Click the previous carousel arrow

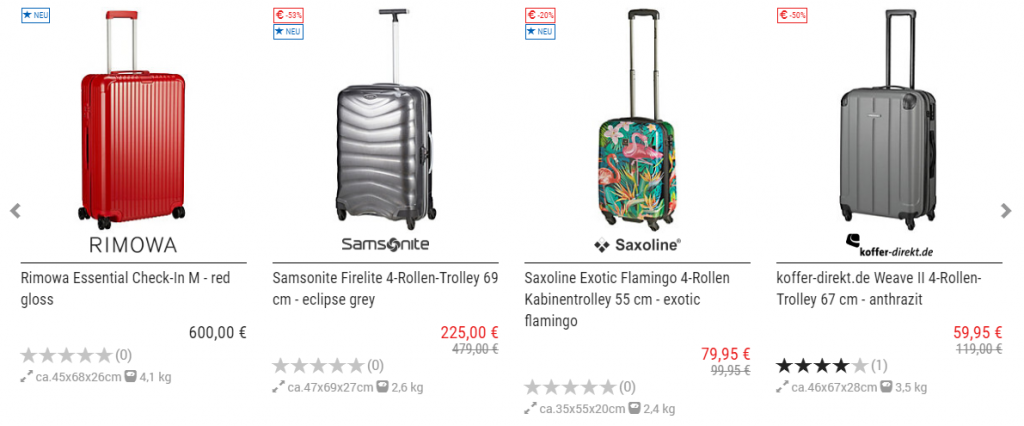15,210
